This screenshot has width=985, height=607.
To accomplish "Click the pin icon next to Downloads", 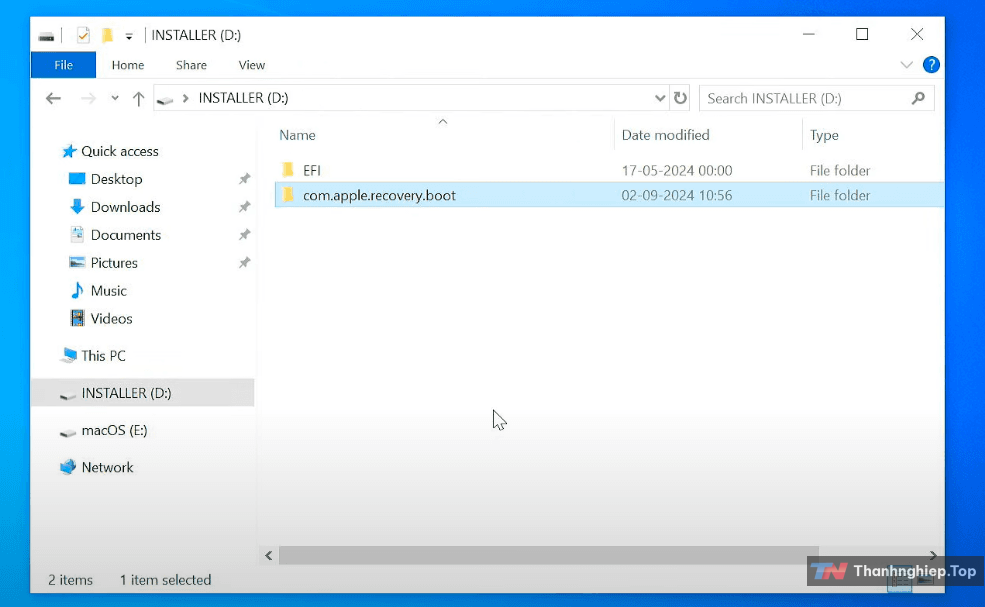I will (x=244, y=207).
